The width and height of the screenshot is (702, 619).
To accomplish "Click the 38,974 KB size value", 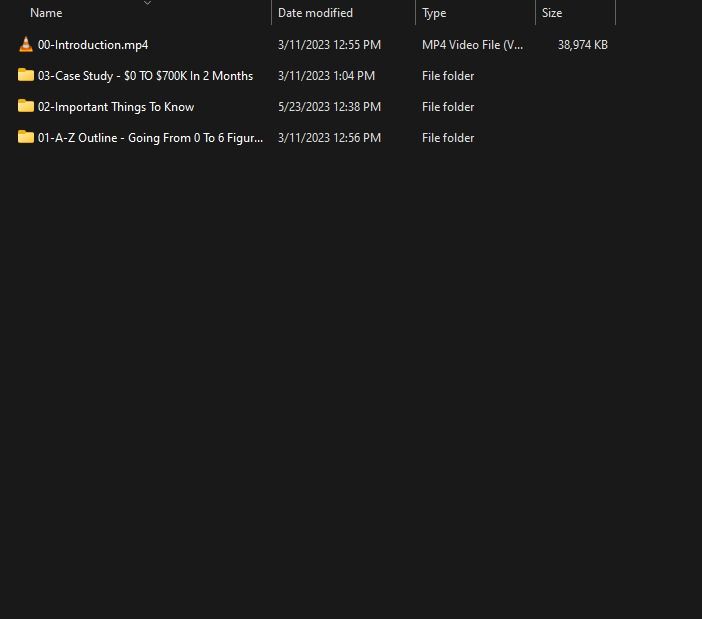I will coord(582,45).
